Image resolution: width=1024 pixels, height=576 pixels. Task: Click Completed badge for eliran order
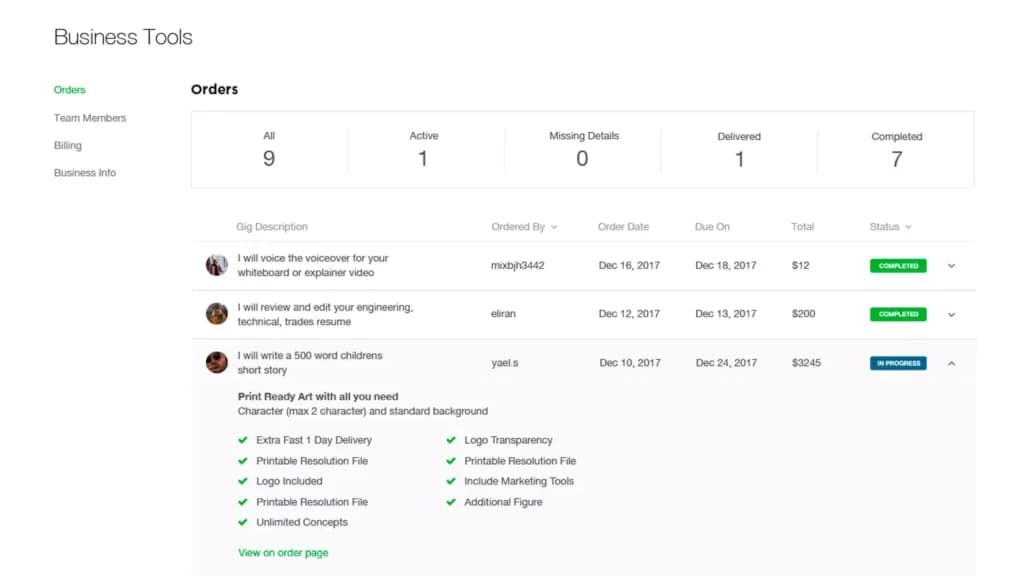point(898,314)
